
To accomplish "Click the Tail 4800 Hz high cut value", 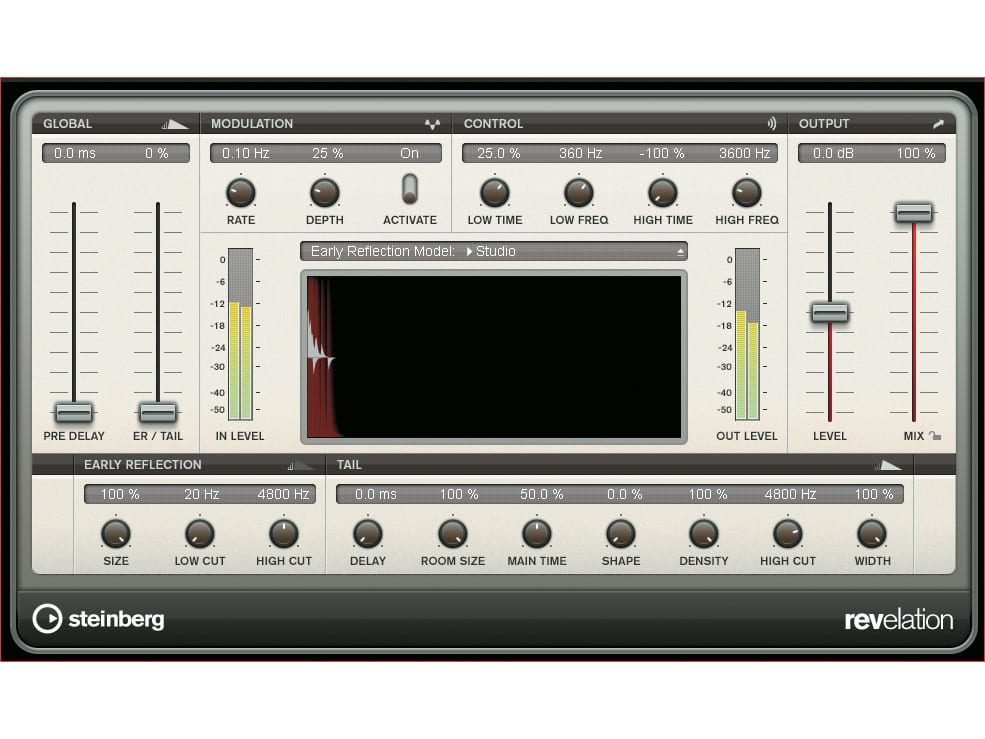I will (x=790, y=495).
